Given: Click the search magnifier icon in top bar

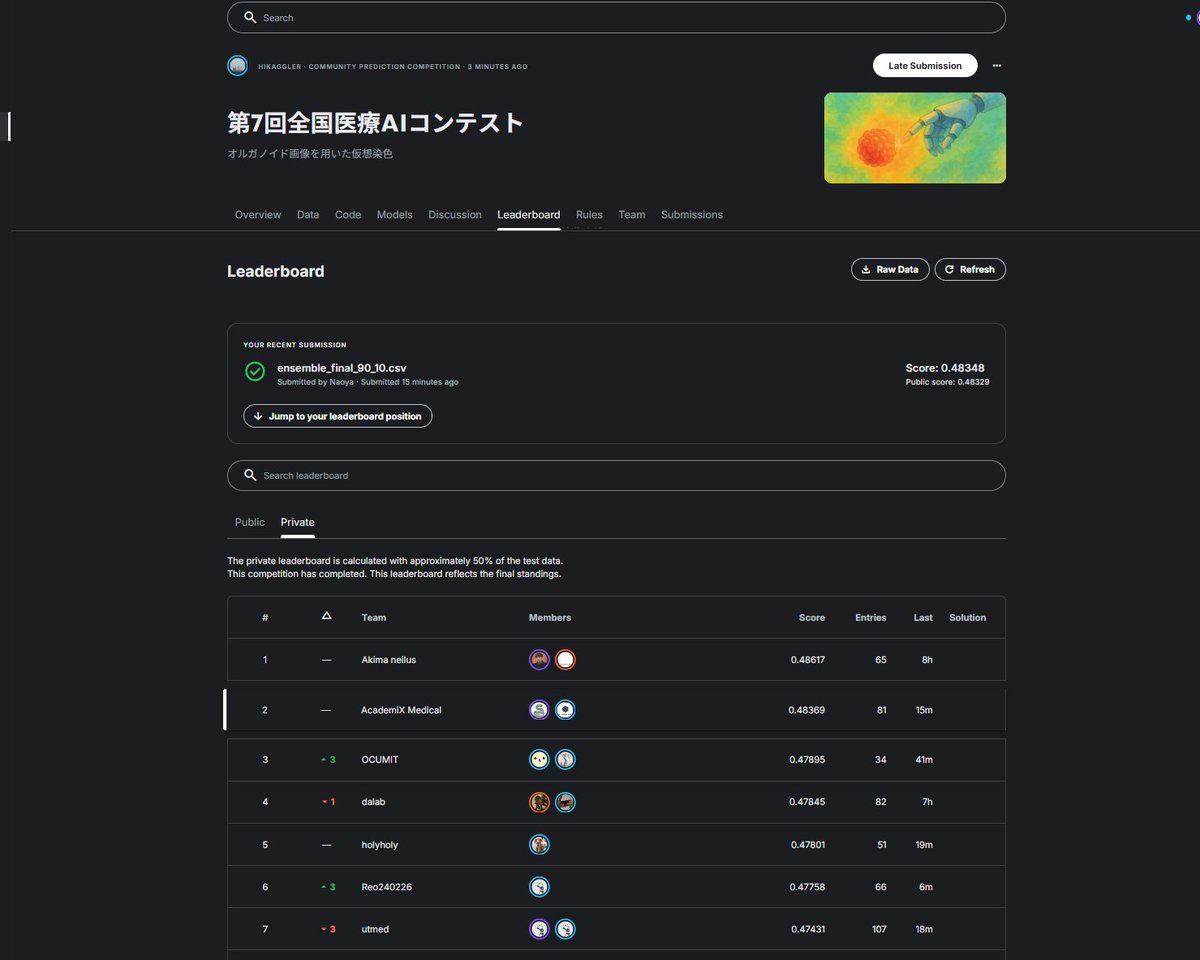Looking at the screenshot, I should coord(250,17).
